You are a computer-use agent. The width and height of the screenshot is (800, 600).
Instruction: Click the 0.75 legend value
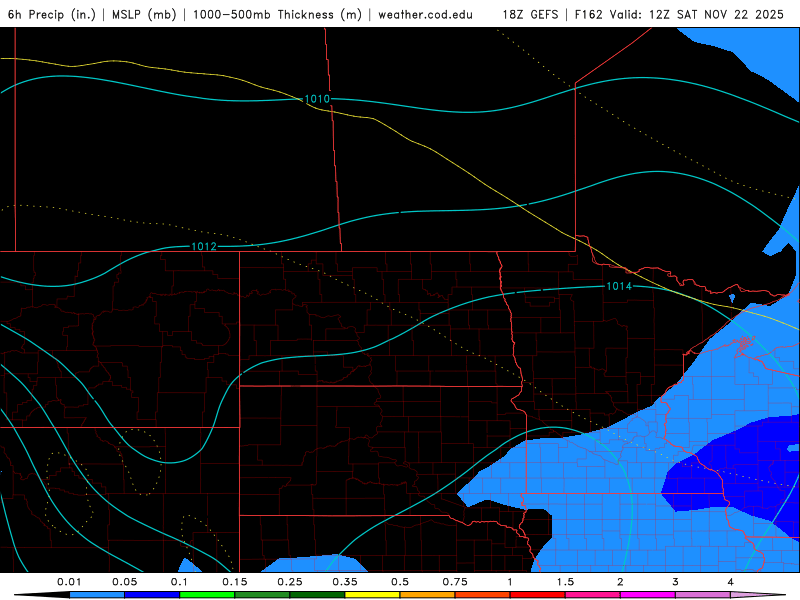[455, 582]
